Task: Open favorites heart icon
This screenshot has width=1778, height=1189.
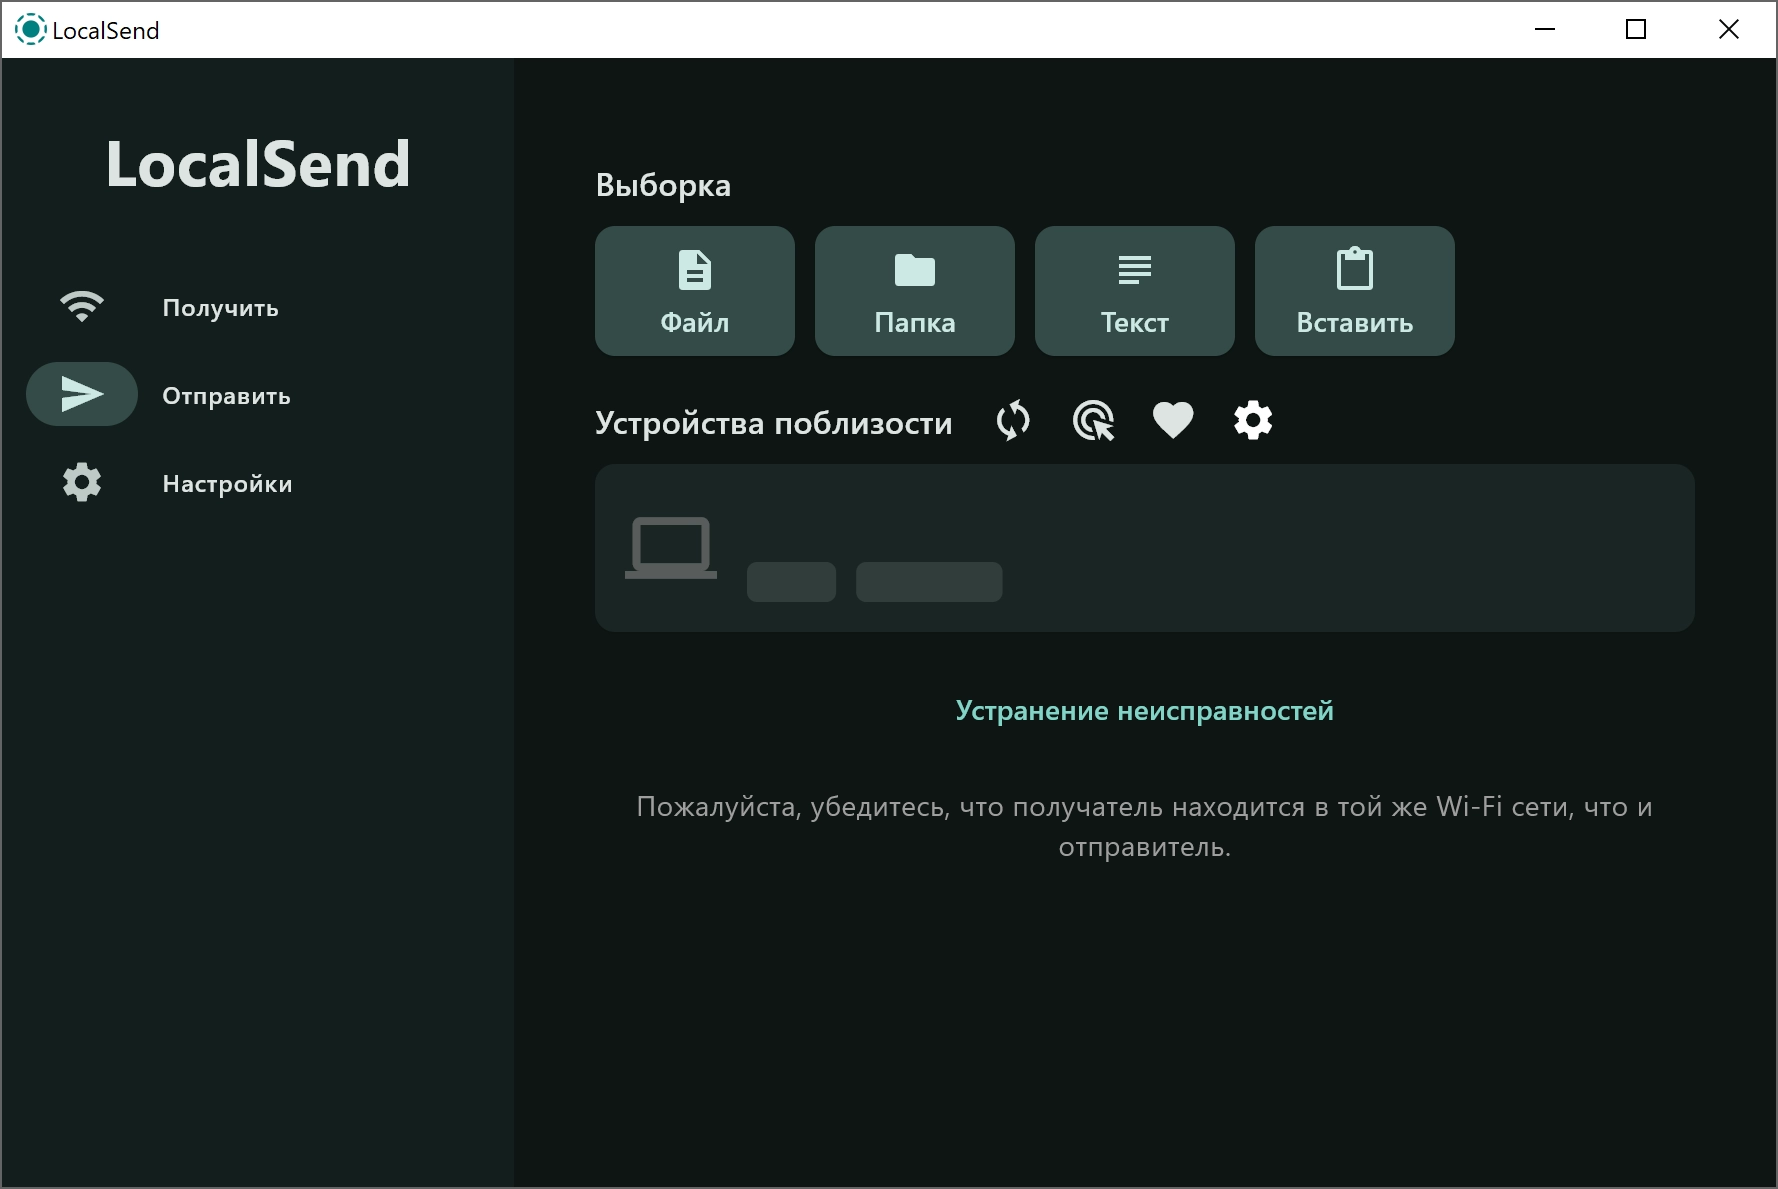Action: click(x=1173, y=421)
